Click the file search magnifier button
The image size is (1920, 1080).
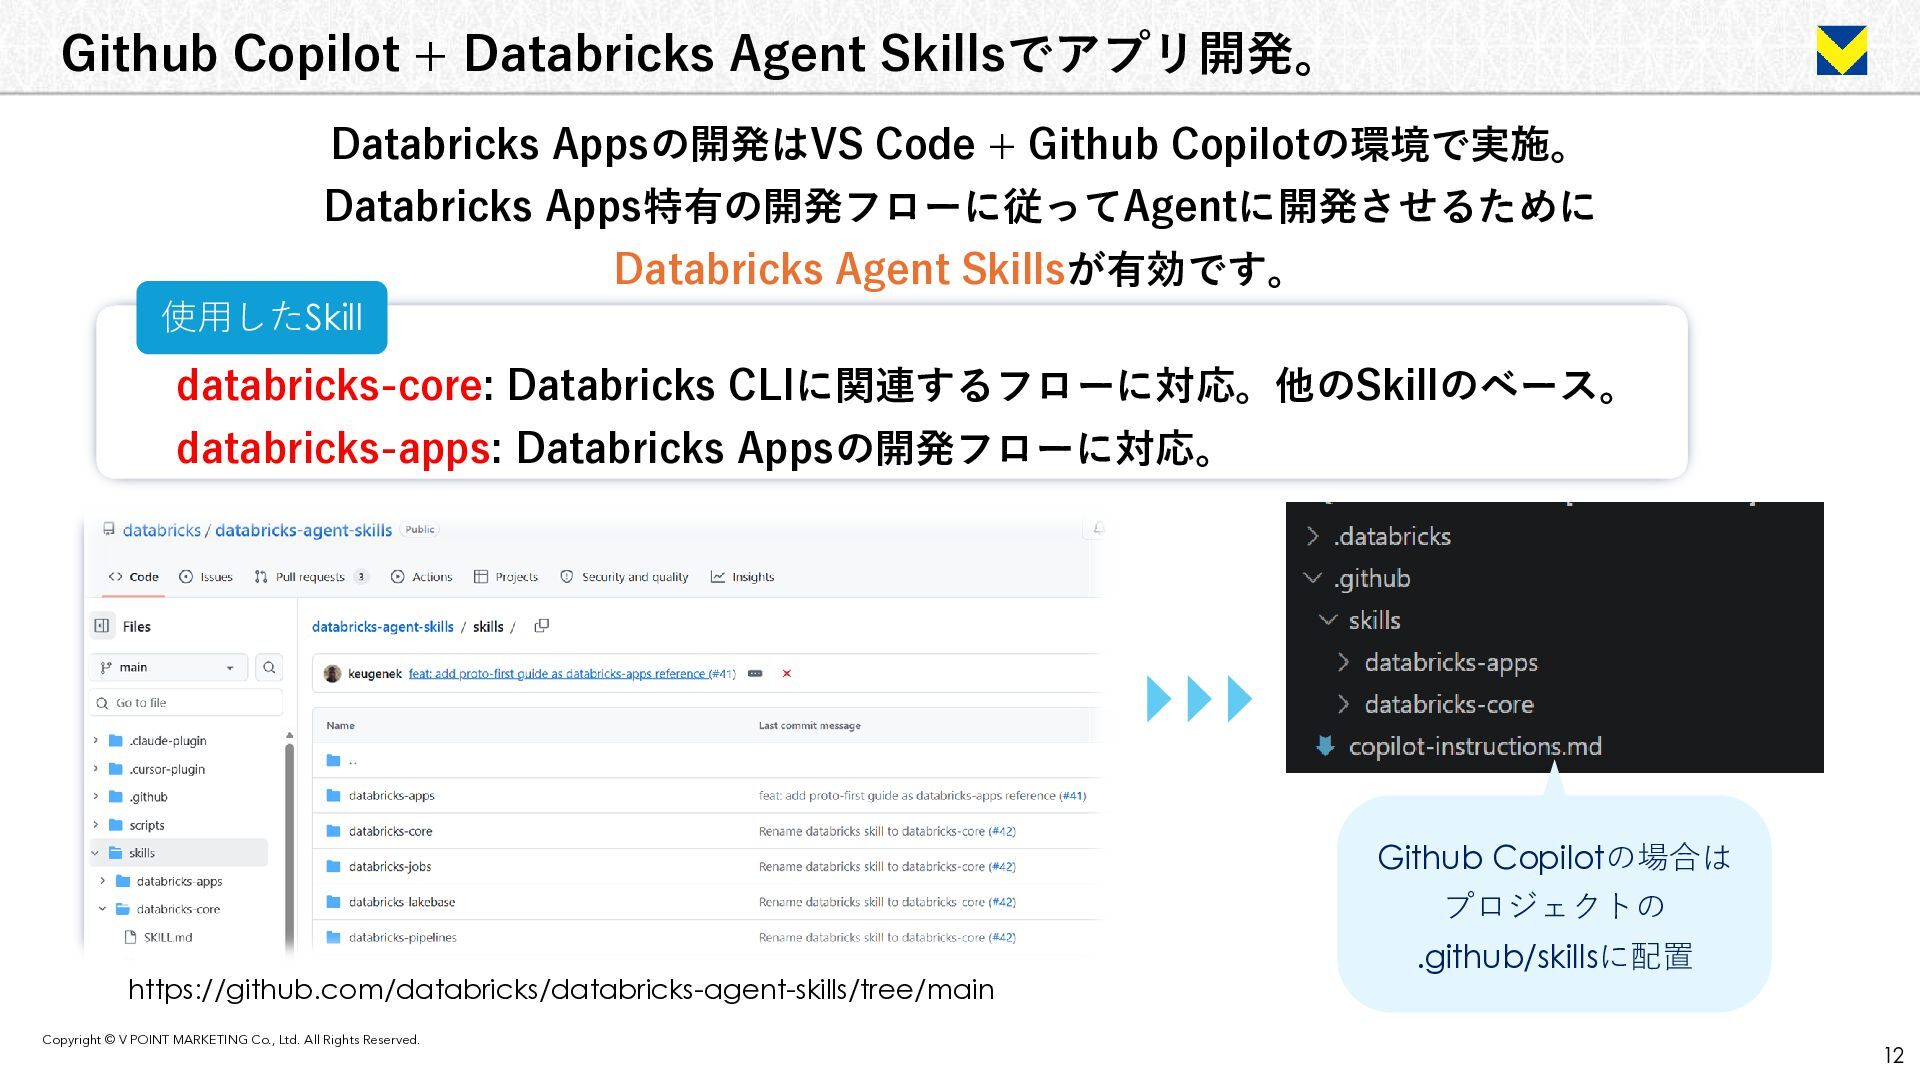point(269,667)
